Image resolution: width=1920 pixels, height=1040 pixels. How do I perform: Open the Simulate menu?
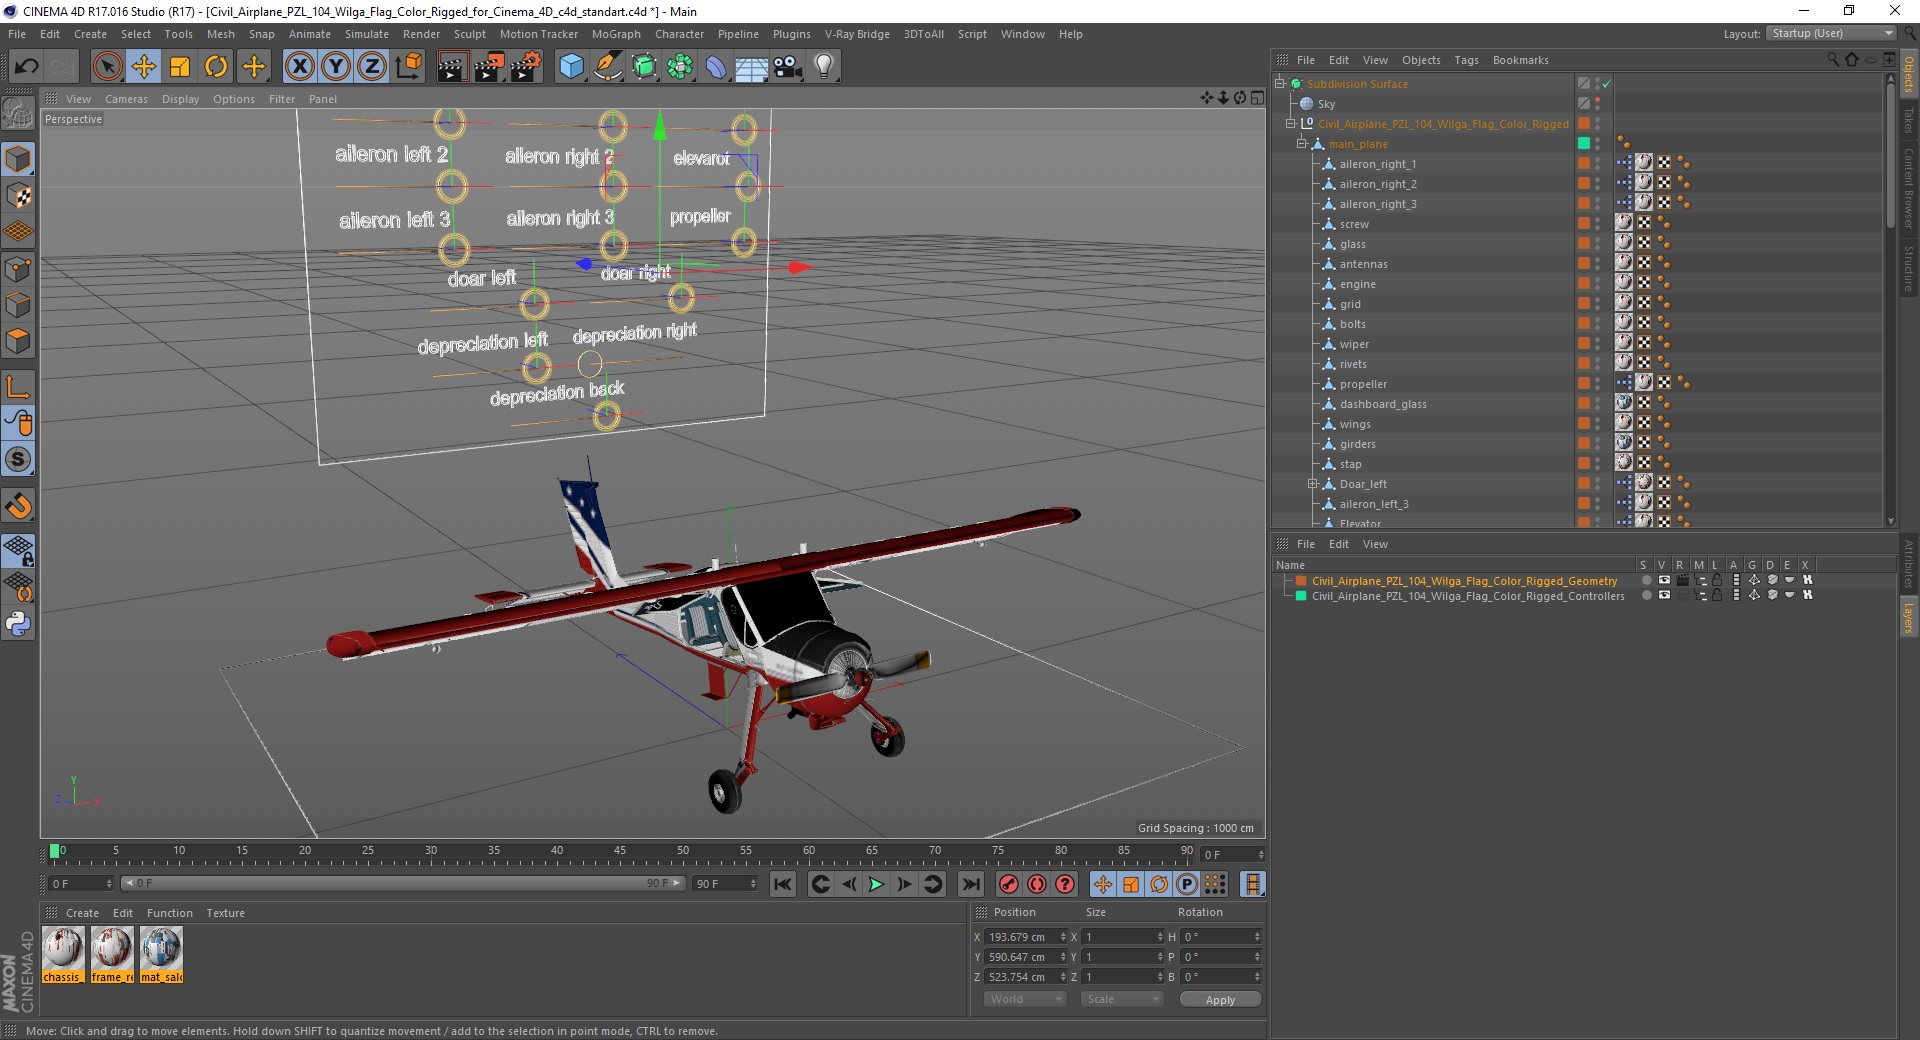(x=367, y=34)
